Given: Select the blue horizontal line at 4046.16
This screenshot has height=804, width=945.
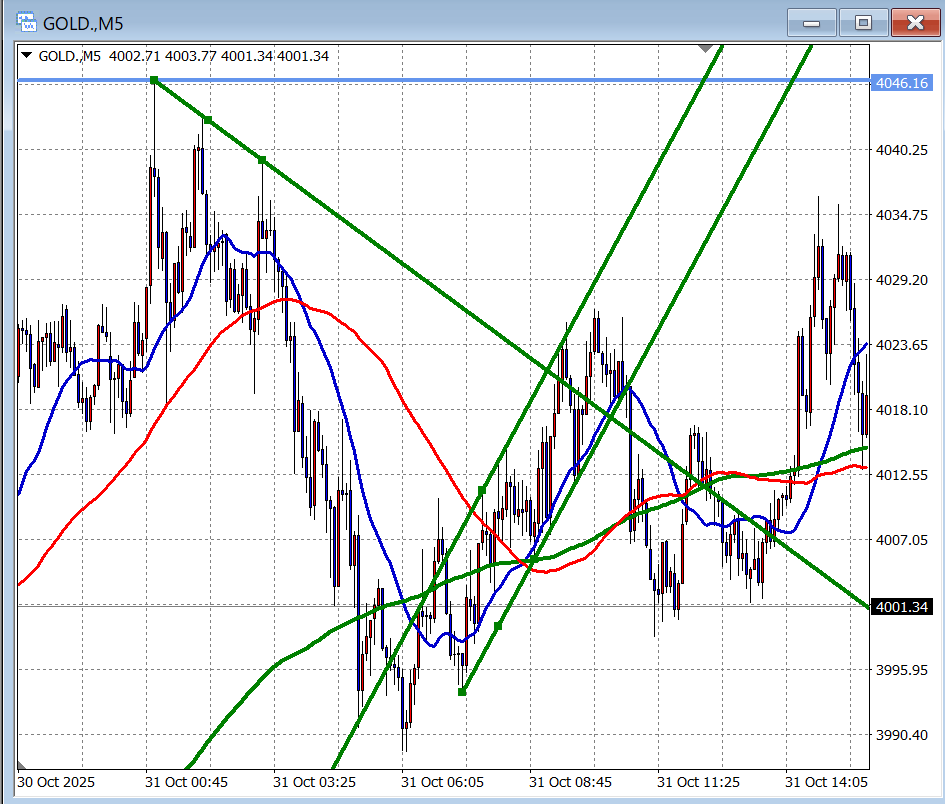Looking at the screenshot, I should pyautogui.click(x=500, y=80).
